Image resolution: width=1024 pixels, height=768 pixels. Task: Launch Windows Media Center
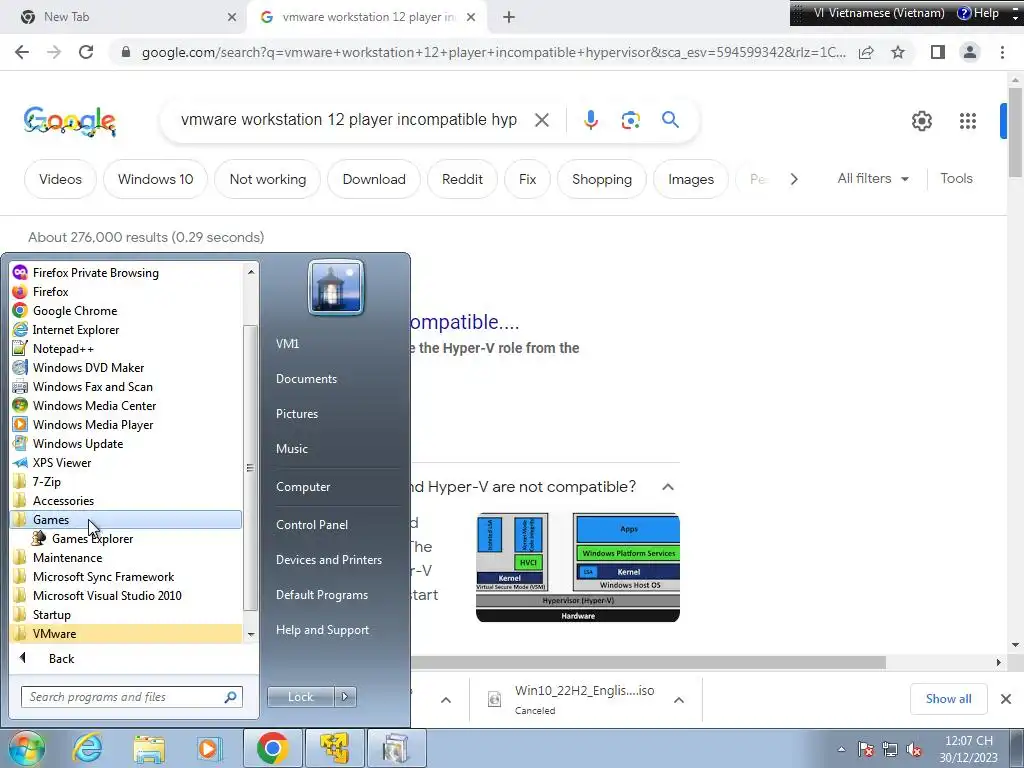click(94, 406)
